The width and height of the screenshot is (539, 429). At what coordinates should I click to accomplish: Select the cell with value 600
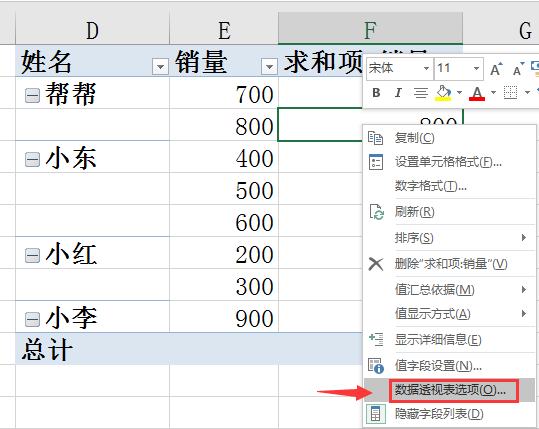pos(224,221)
